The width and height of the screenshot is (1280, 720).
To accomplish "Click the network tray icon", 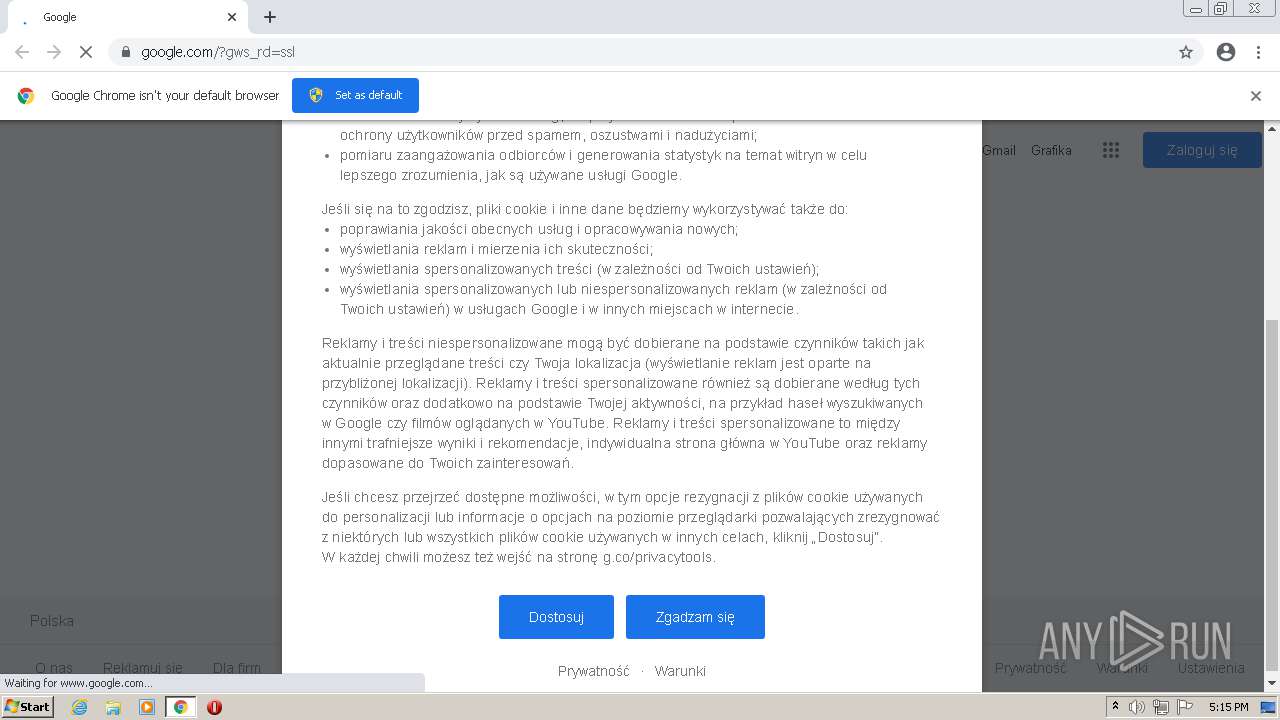I will click(1160, 707).
